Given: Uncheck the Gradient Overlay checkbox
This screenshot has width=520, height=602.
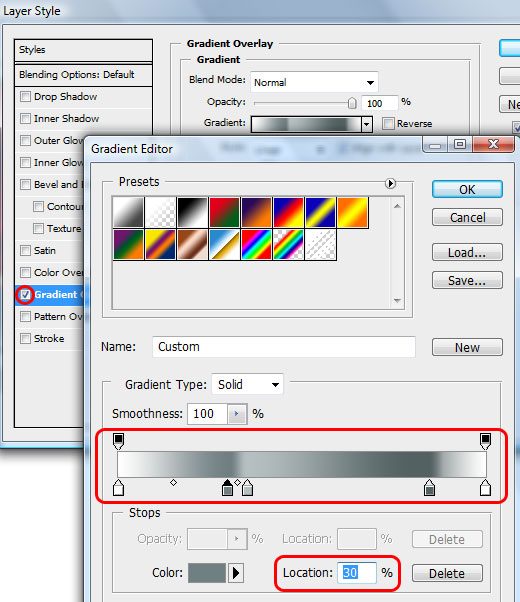Looking at the screenshot, I should [25, 295].
